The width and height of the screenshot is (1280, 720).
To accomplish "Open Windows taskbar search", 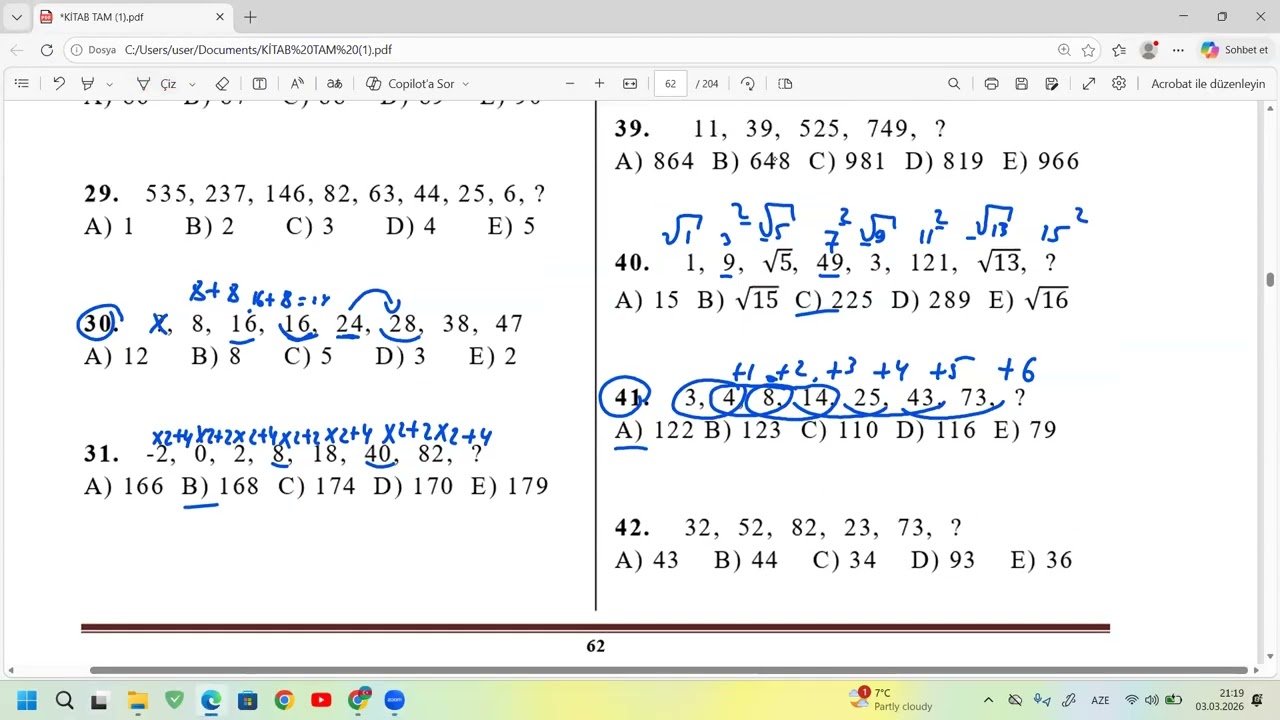I will [x=64, y=700].
